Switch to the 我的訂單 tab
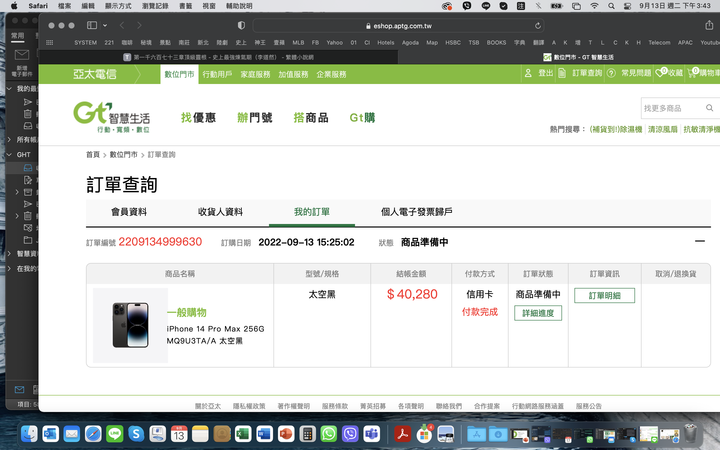The width and height of the screenshot is (720, 450). pos(312,212)
